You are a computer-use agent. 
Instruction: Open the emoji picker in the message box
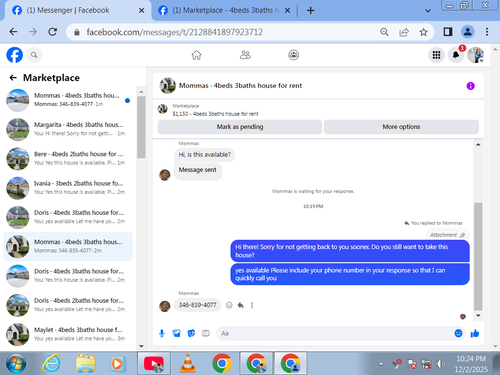tap(458, 333)
